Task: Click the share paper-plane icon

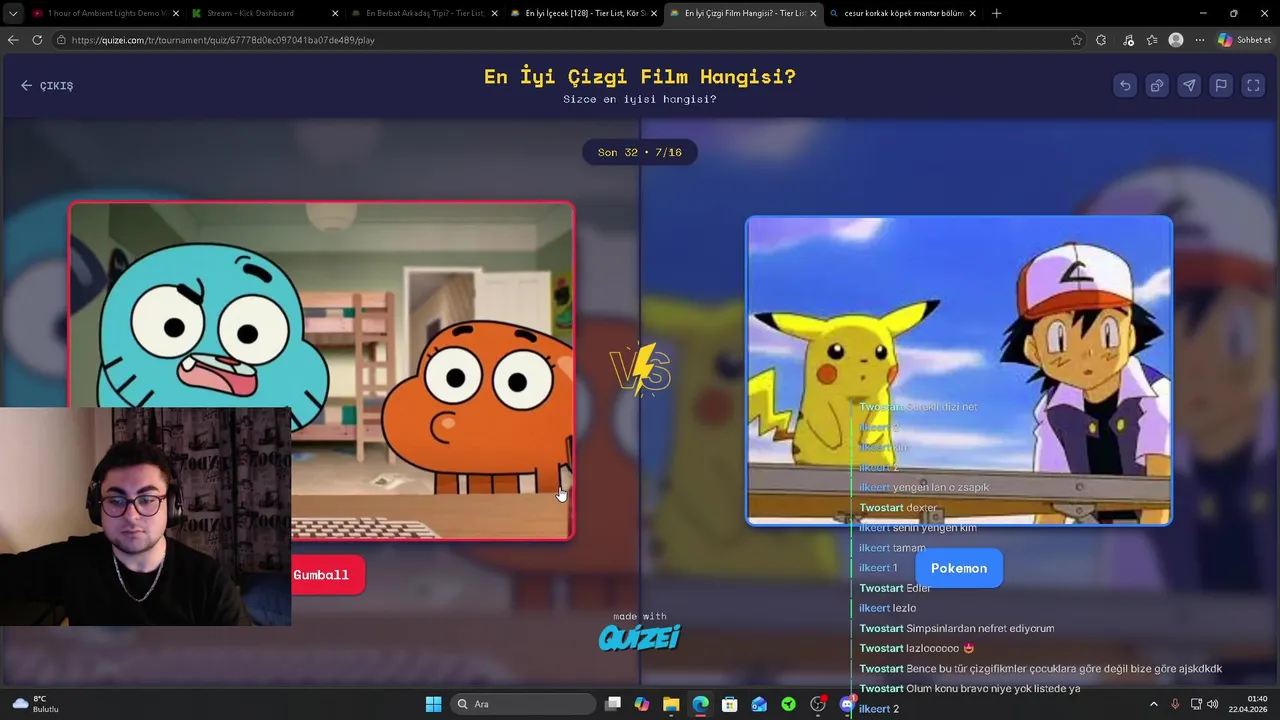Action: click(x=1189, y=86)
